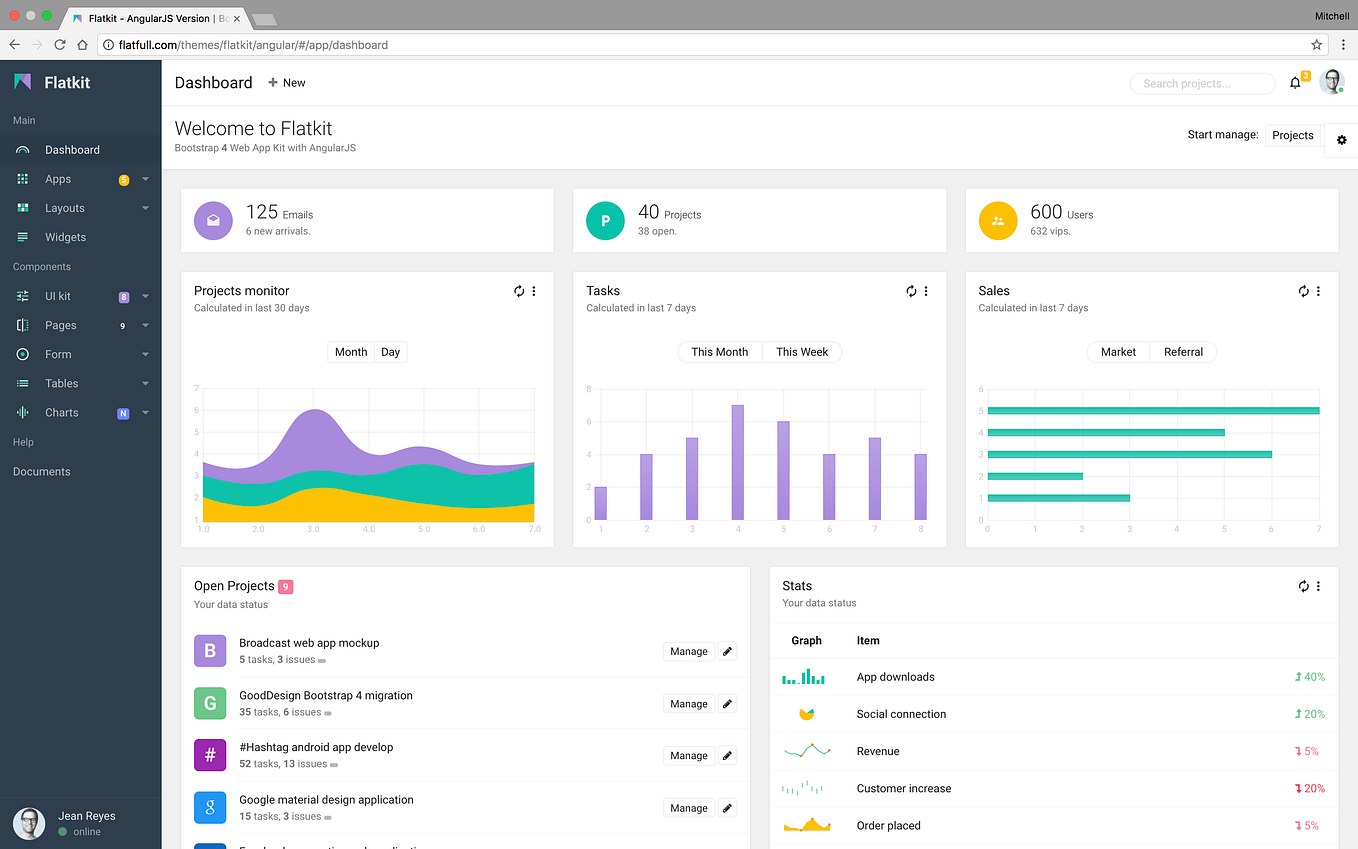Viewport: 1358px width, 849px height.
Task: Open the notifications bell icon
Action: (x=1295, y=83)
